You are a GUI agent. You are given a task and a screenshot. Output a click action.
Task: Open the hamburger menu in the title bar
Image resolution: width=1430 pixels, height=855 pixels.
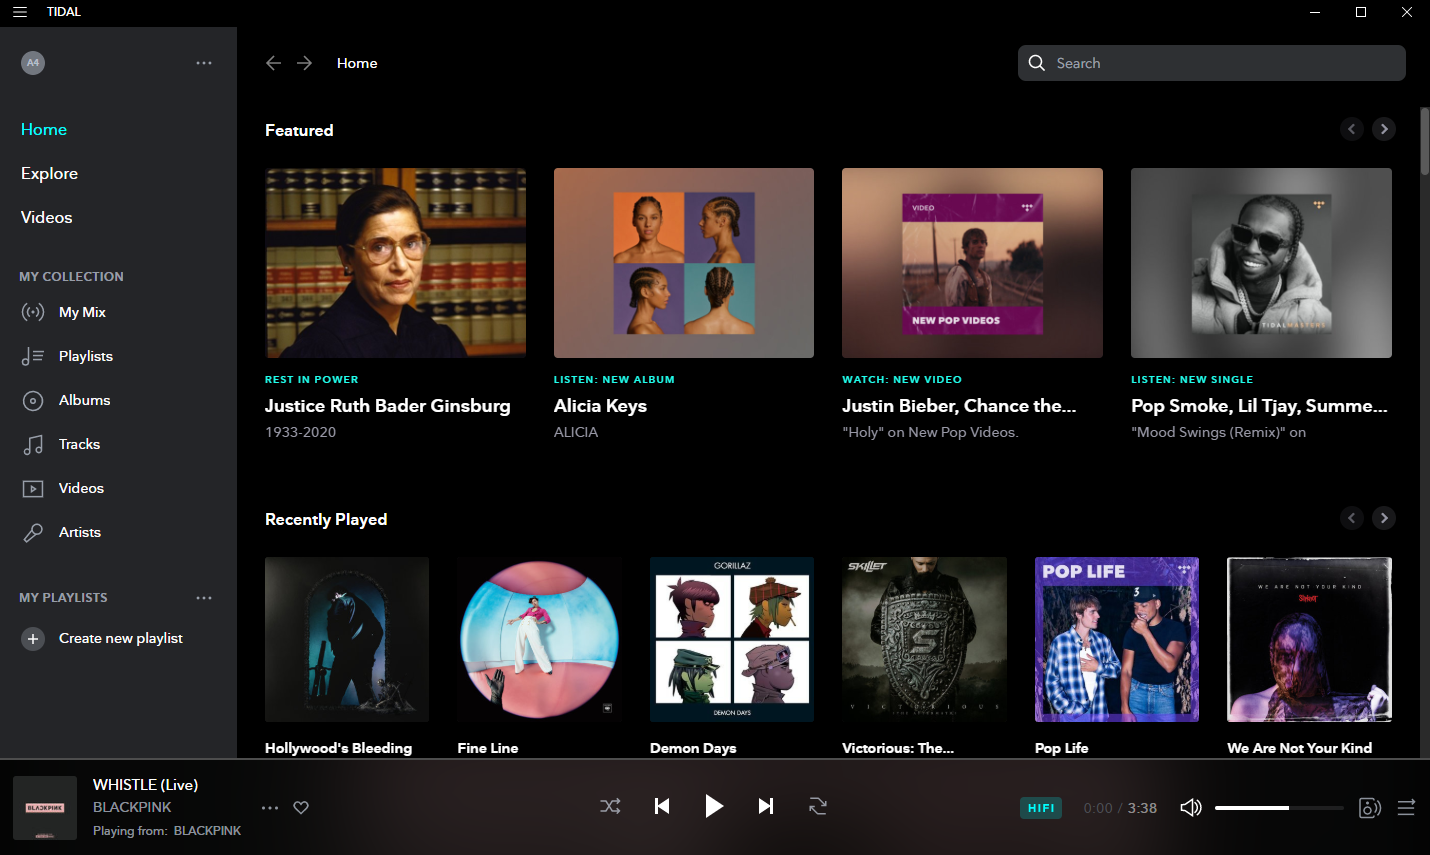pos(20,12)
